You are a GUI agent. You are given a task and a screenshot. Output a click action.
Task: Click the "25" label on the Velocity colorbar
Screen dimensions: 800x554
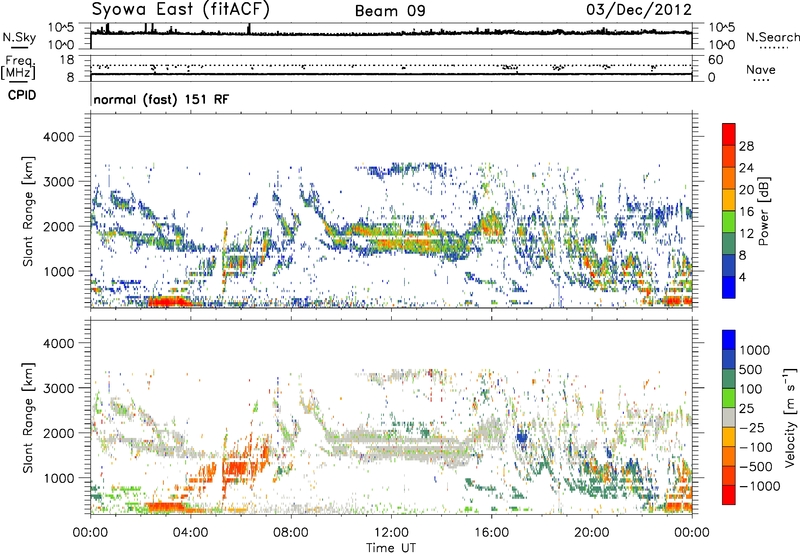point(746,409)
